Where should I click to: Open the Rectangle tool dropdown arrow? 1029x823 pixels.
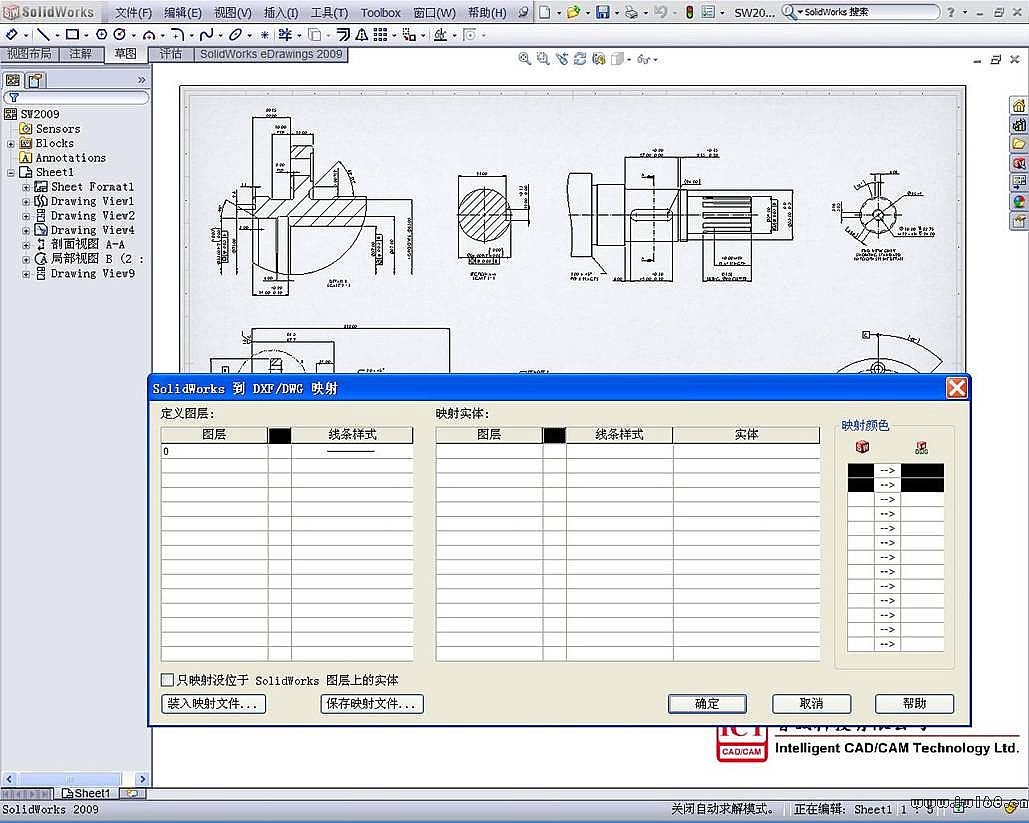point(85,35)
